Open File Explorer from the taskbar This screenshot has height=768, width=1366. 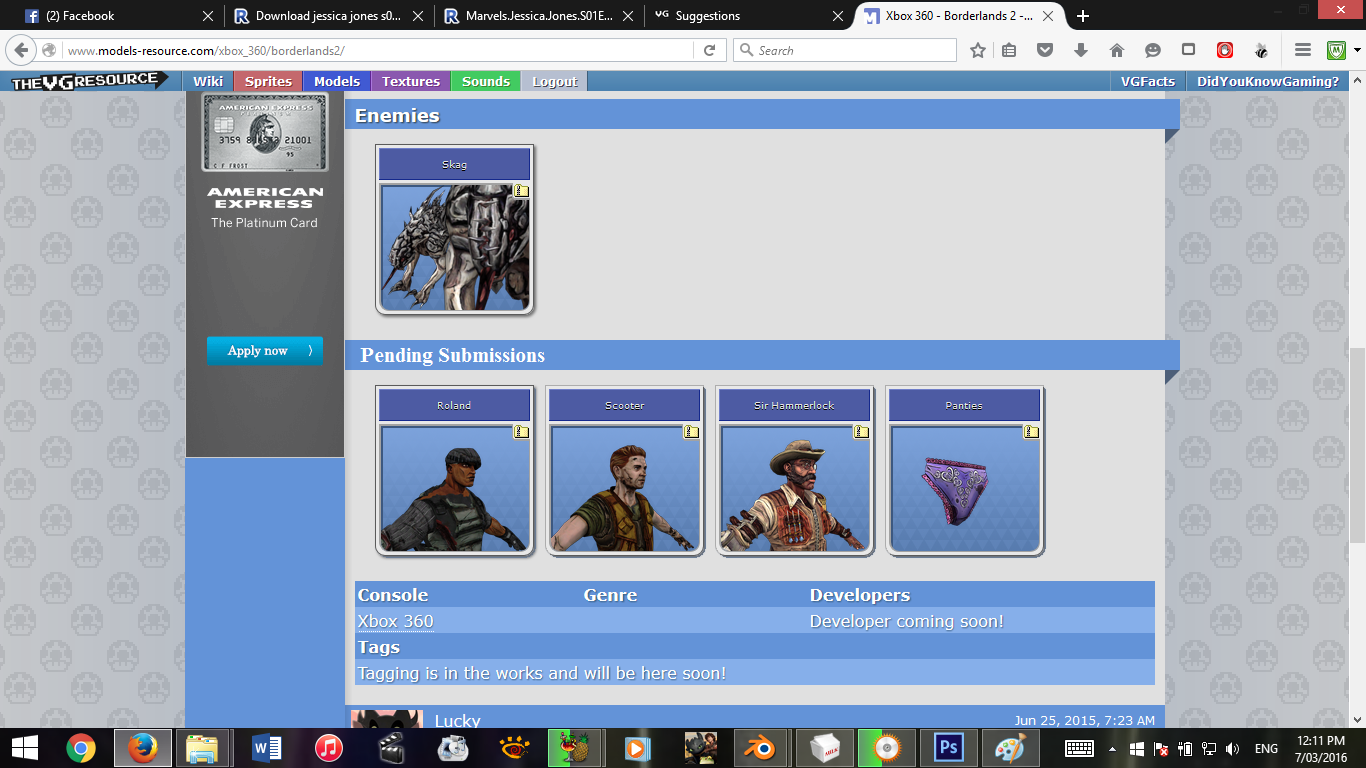pos(203,748)
